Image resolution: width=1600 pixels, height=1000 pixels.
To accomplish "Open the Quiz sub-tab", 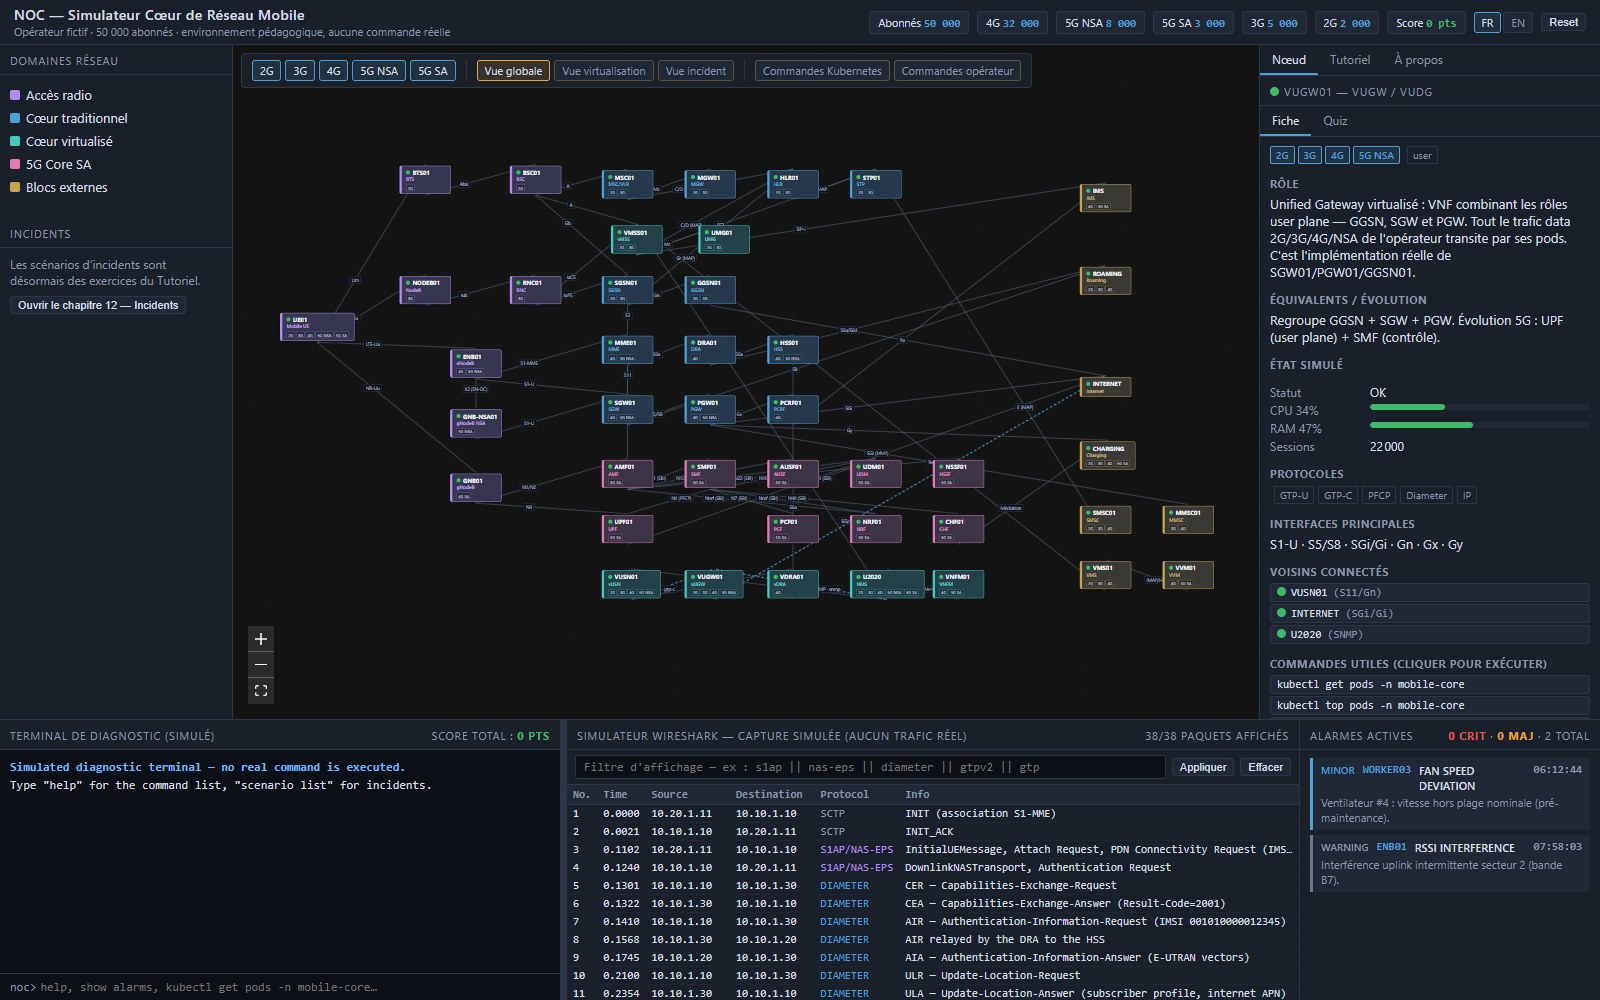I will coord(1335,121).
